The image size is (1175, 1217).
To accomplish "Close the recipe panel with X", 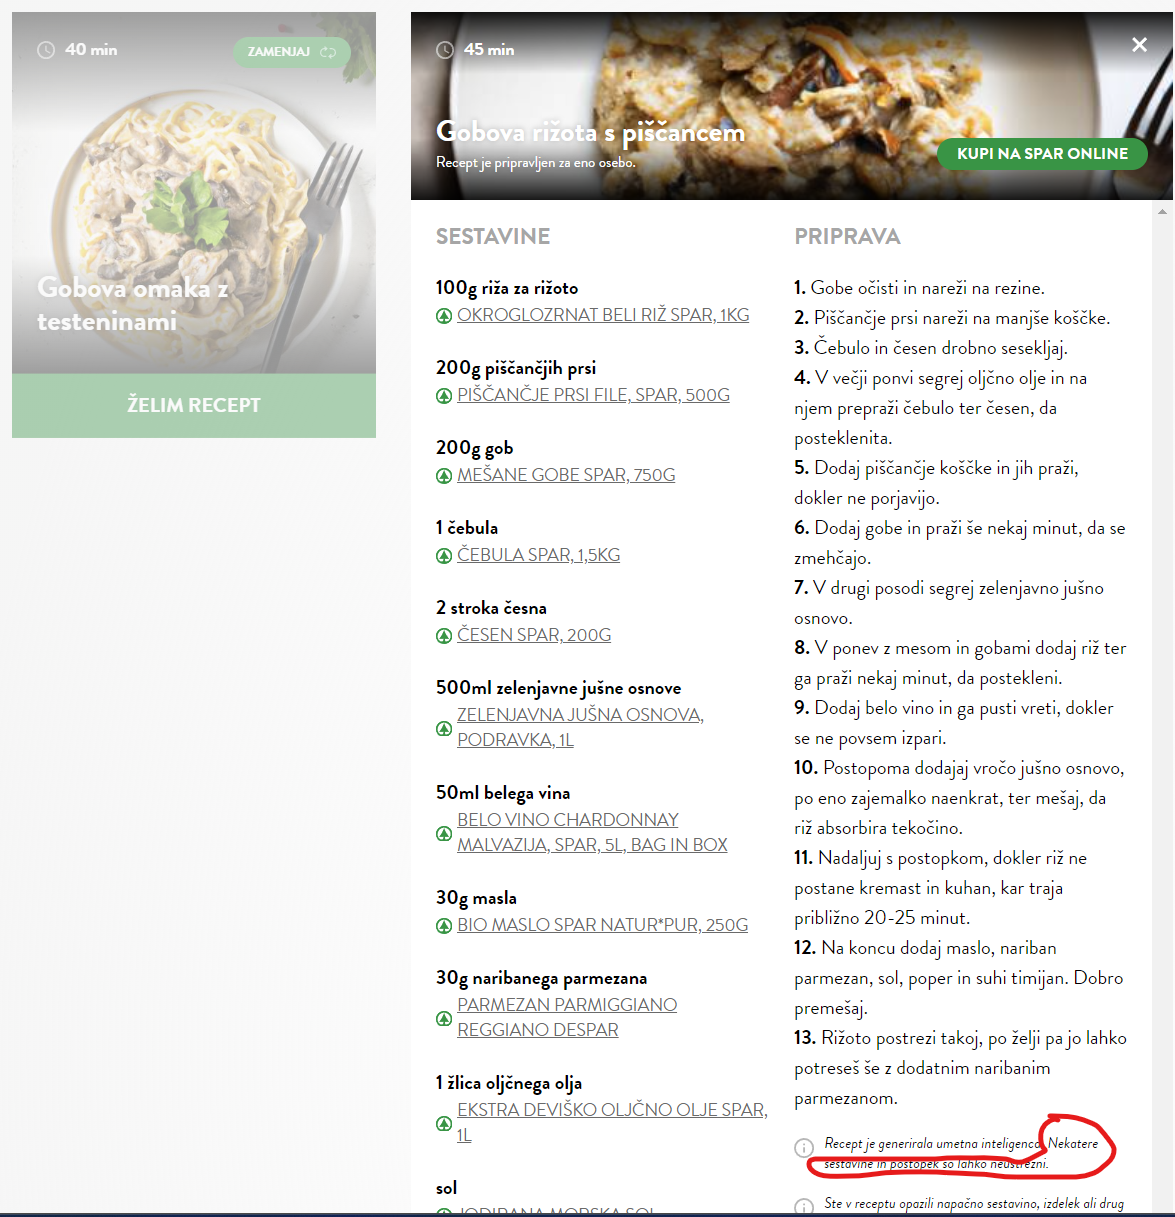I will point(1139,45).
